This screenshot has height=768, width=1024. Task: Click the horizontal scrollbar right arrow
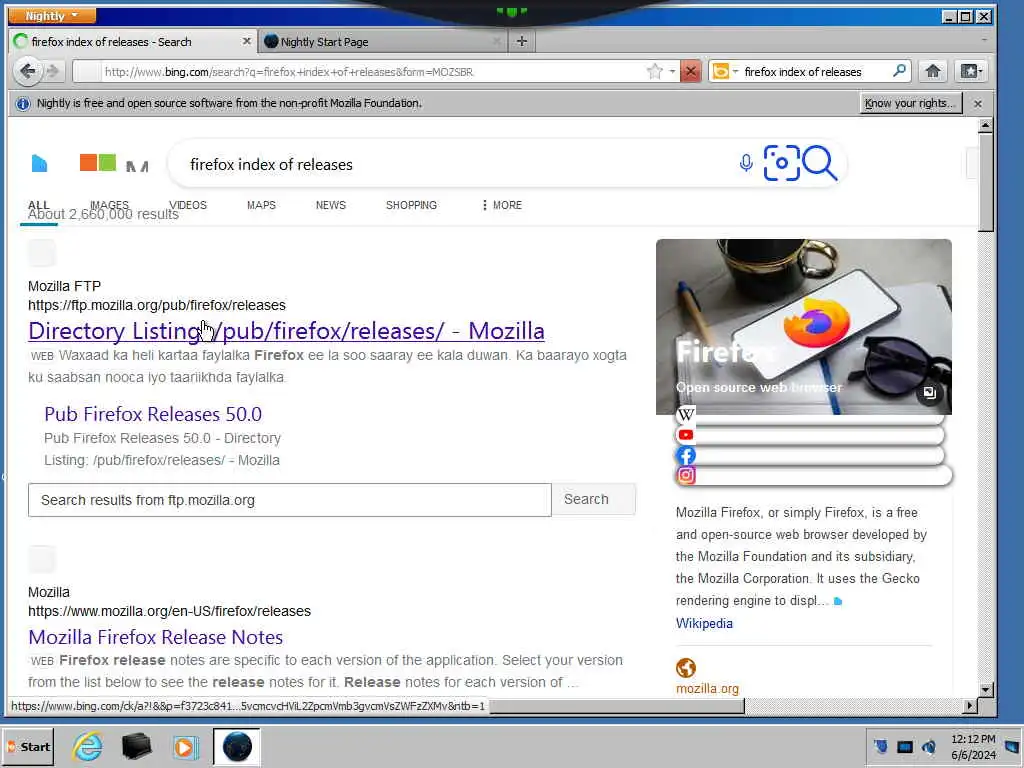pyautogui.click(x=970, y=705)
